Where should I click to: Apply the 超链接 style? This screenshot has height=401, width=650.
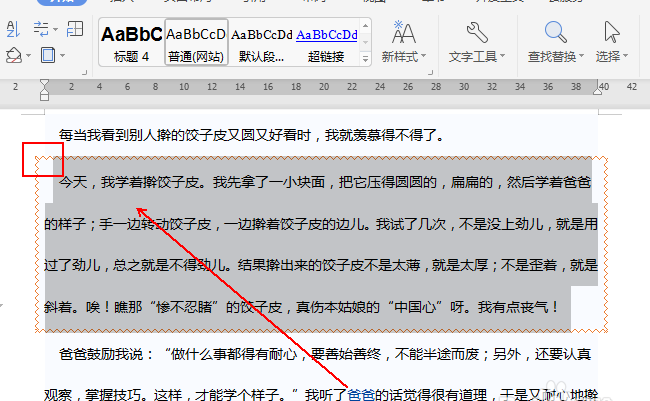click(327, 43)
